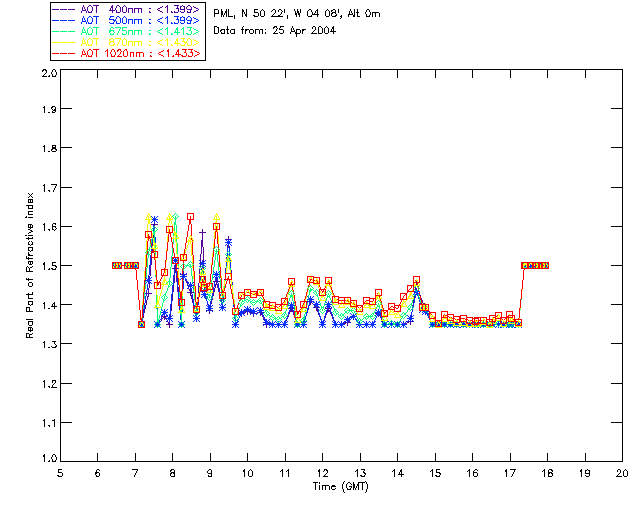640x512 pixels.
Task: Click the AOT 675nm legend entry
Action: 126,31
